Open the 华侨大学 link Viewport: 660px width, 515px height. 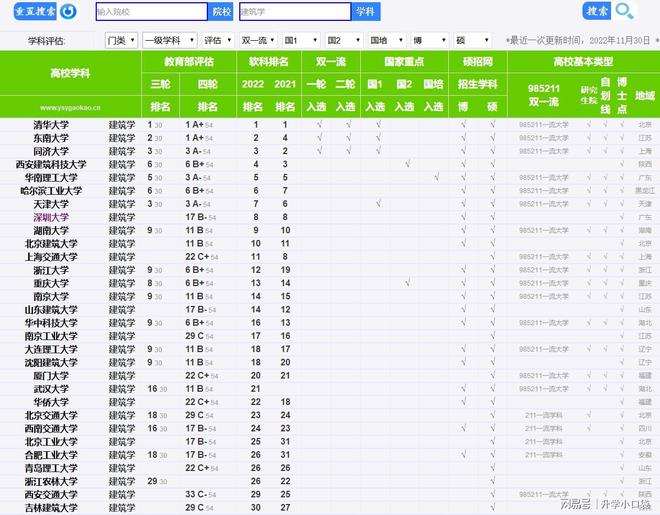click(51, 402)
